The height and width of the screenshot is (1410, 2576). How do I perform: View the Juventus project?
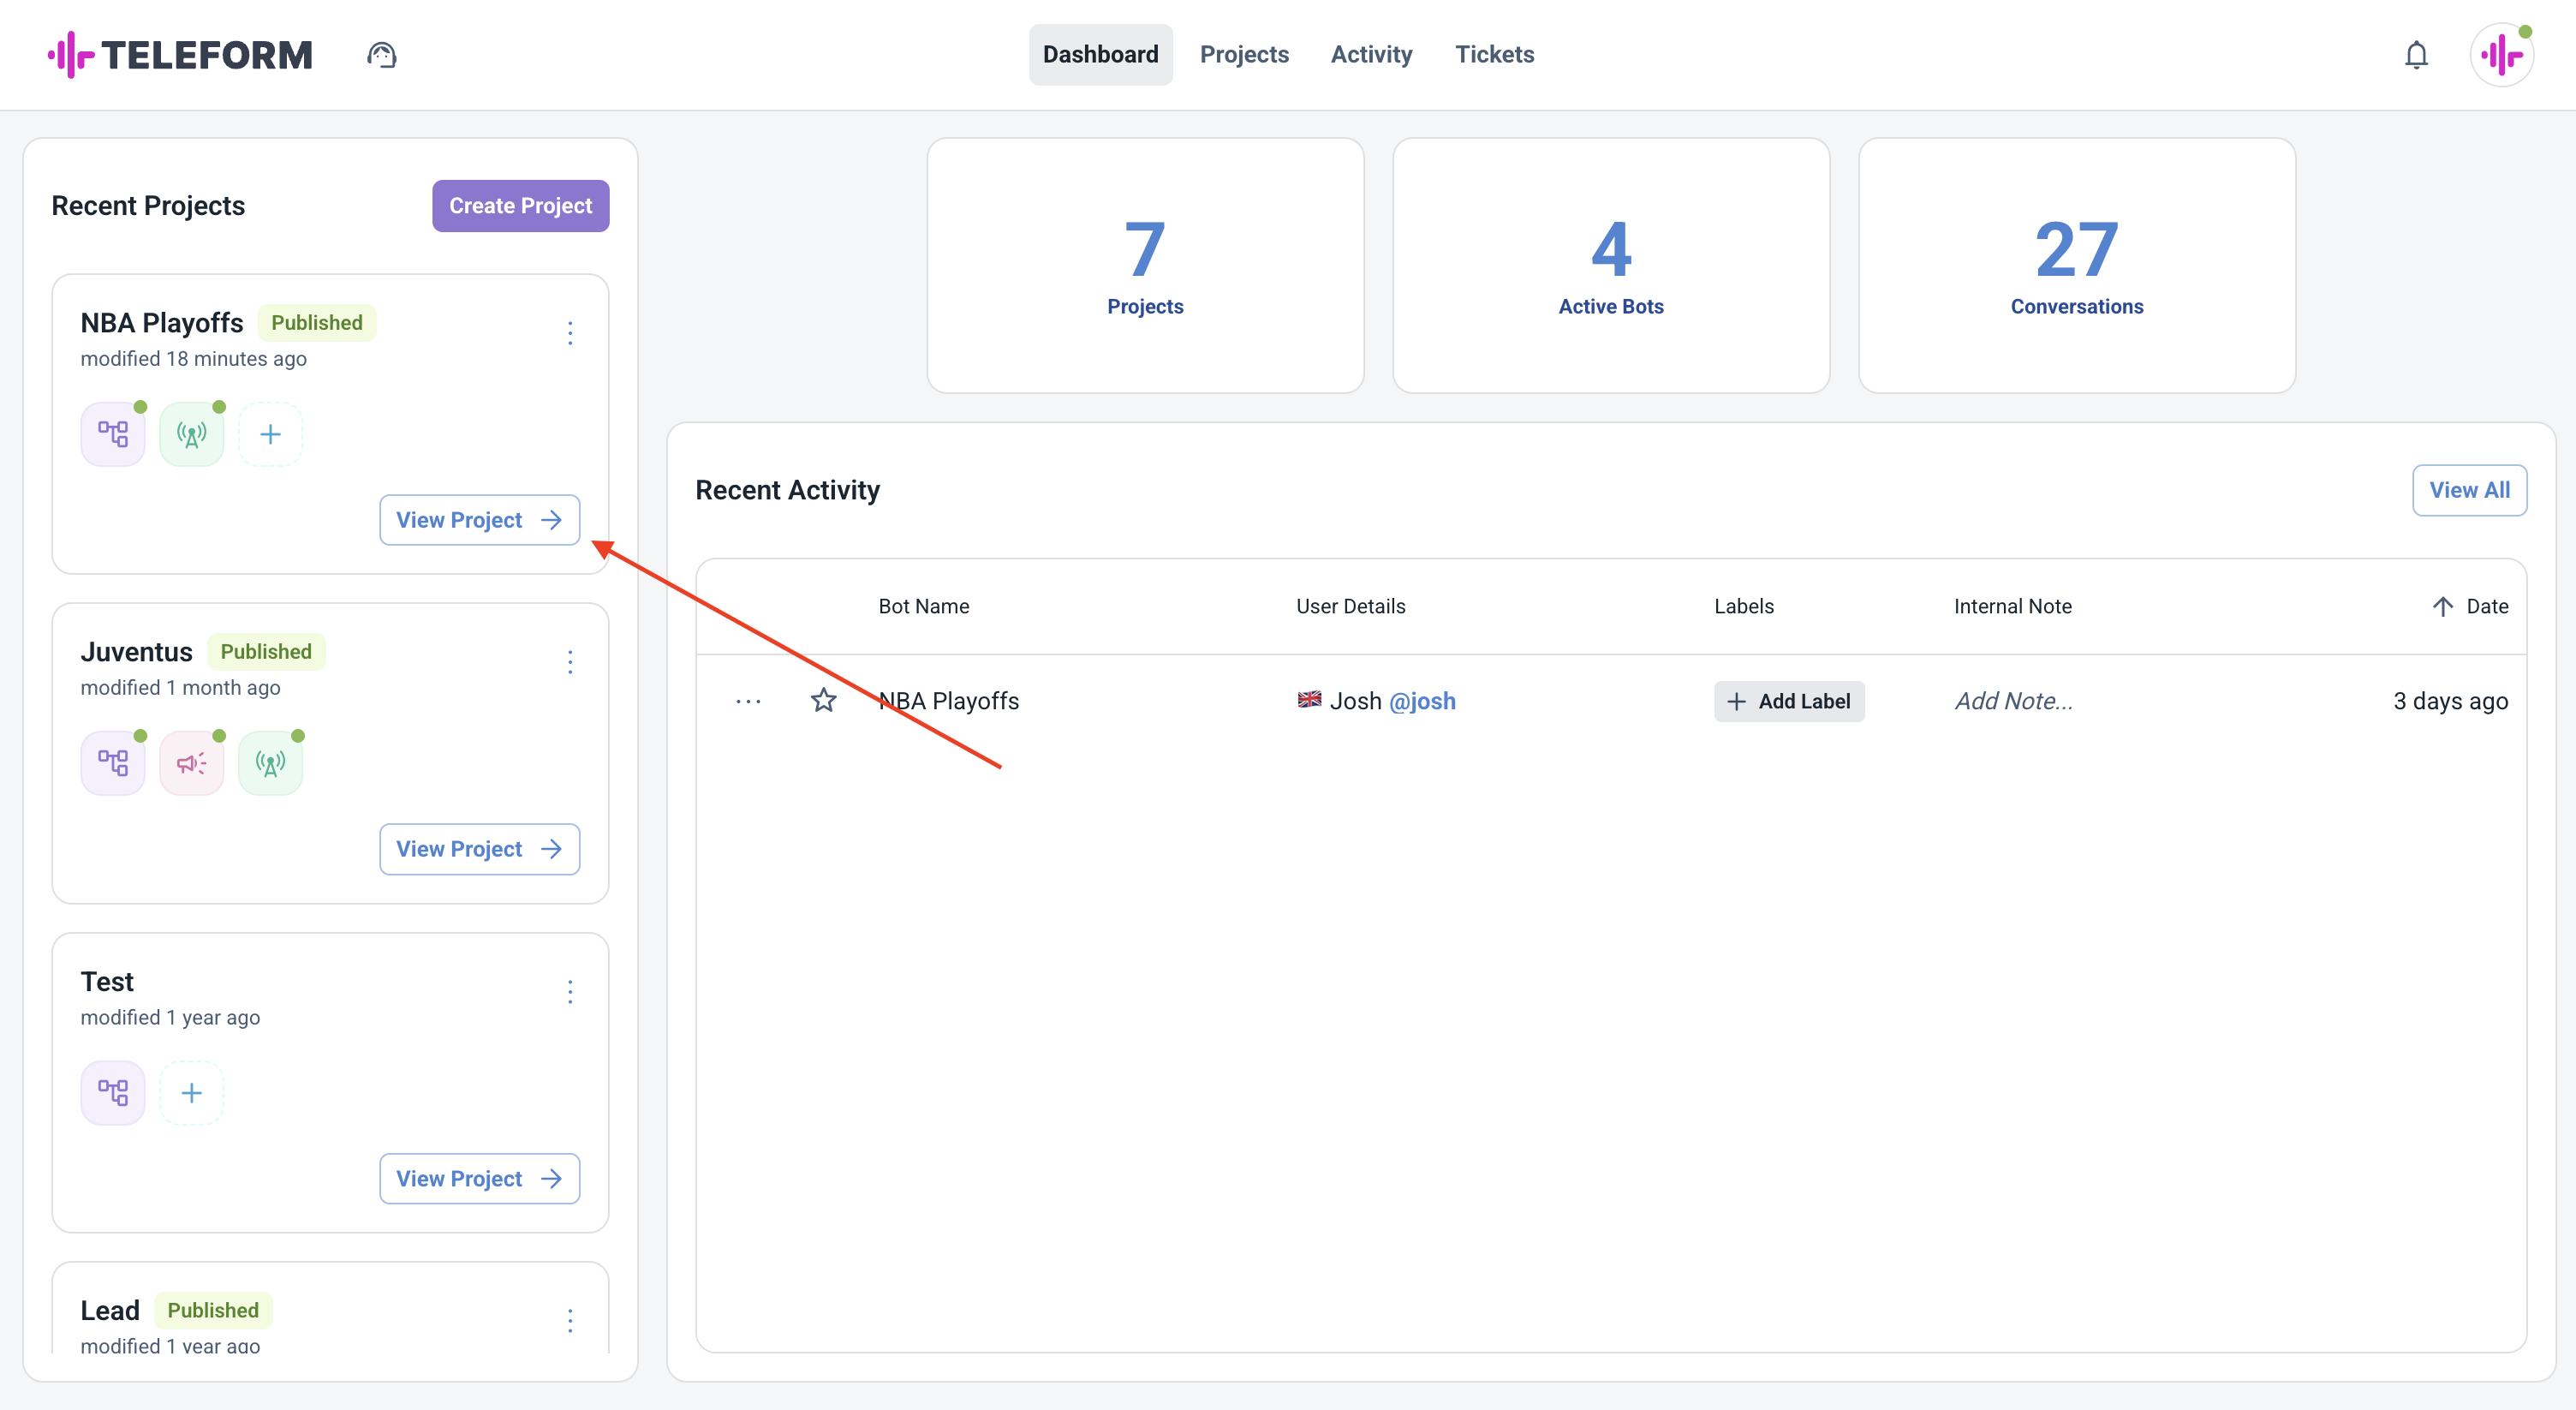(x=479, y=849)
